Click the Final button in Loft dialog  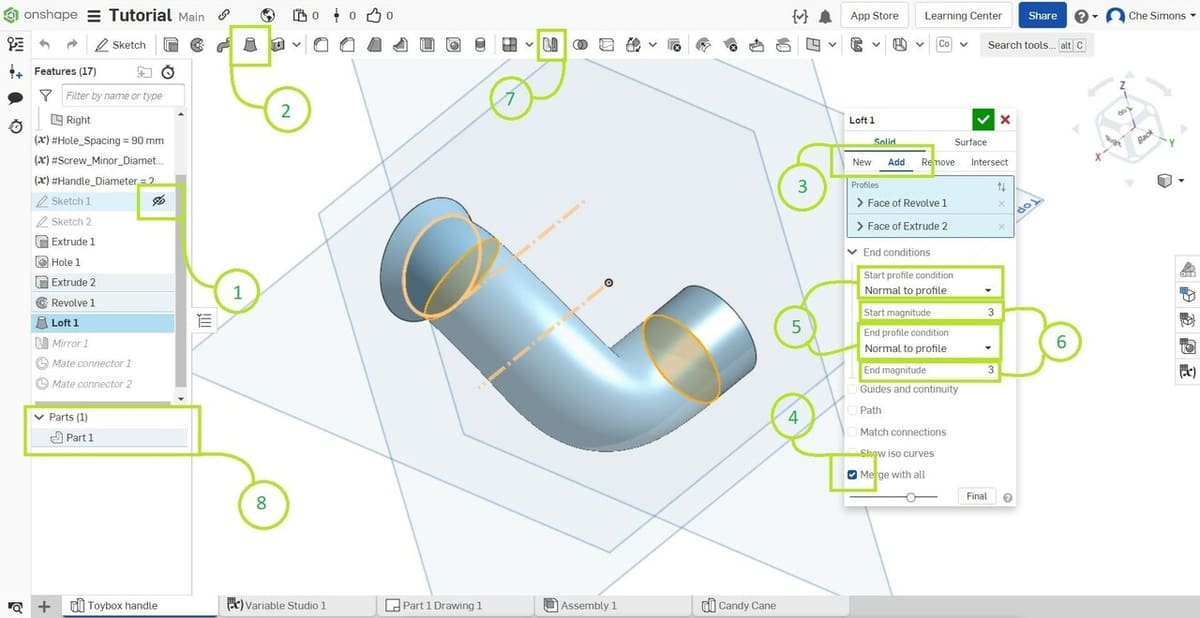[x=977, y=496]
